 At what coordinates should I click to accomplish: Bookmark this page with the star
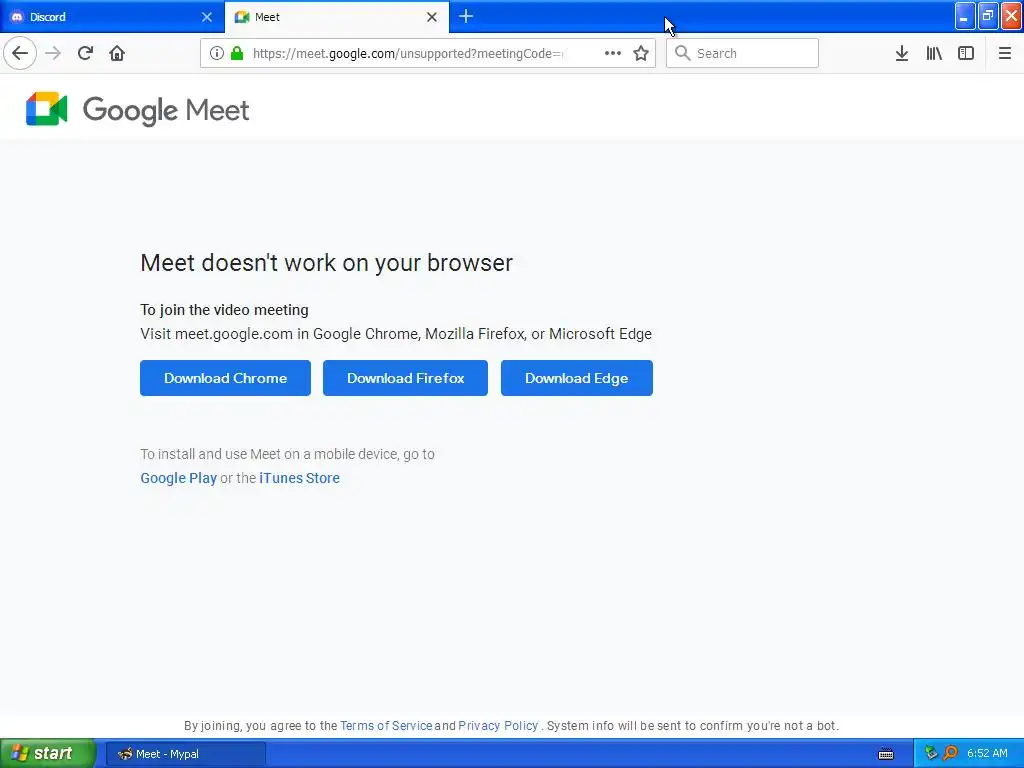(x=641, y=53)
